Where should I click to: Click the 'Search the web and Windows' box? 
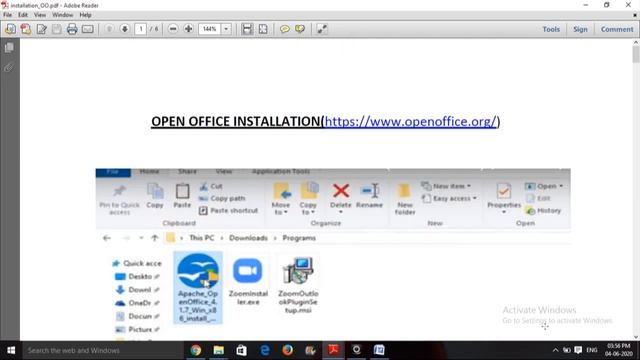click(102, 350)
